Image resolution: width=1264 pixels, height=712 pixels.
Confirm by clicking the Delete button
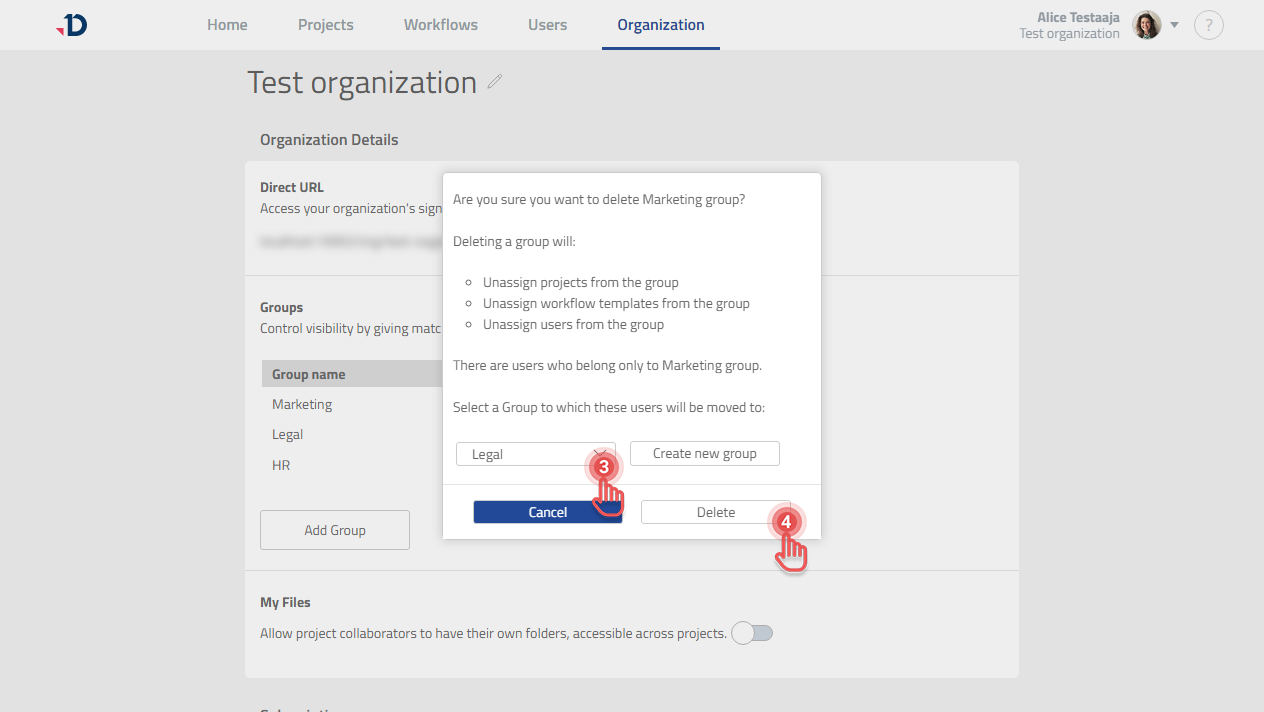coord(716,511)
